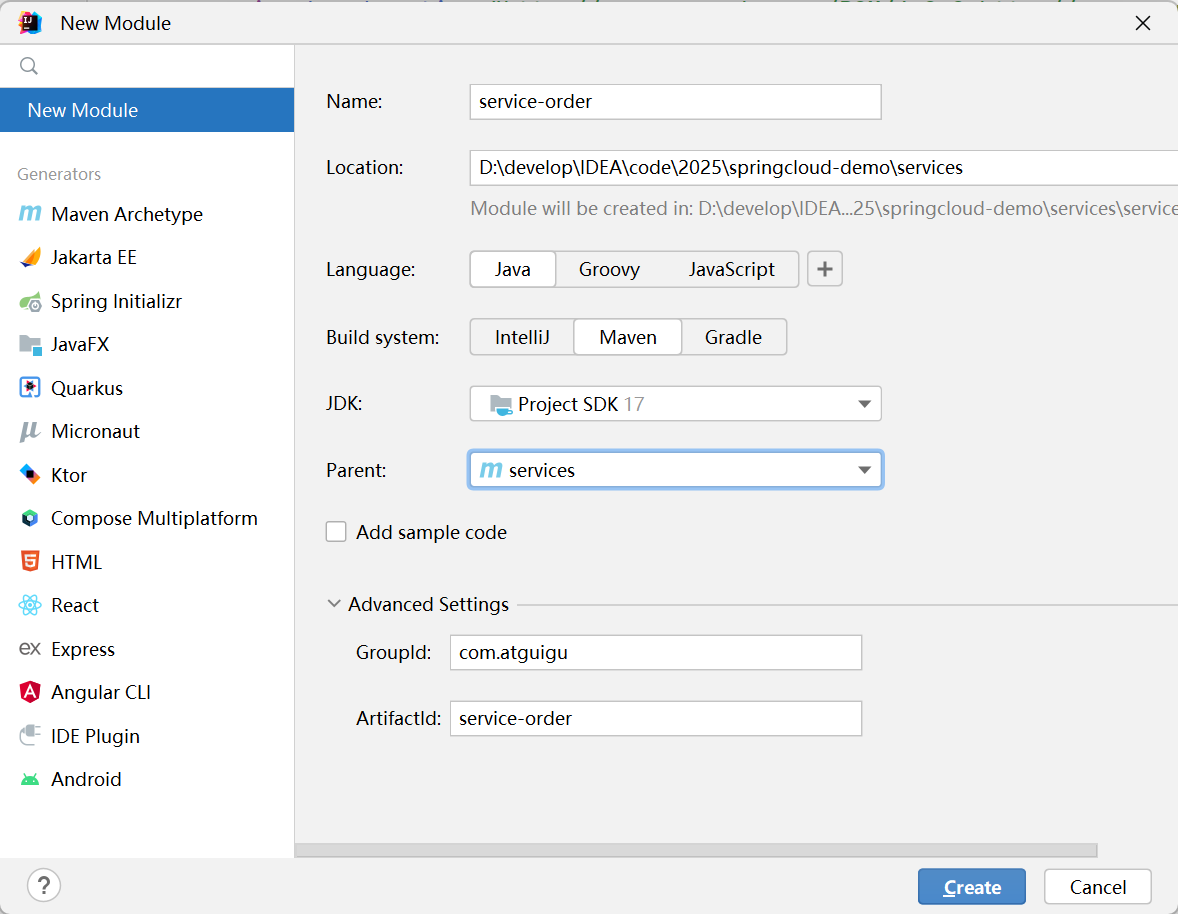
Task: Click the Quarkus generator icon
Action: (x=30, y=388)
